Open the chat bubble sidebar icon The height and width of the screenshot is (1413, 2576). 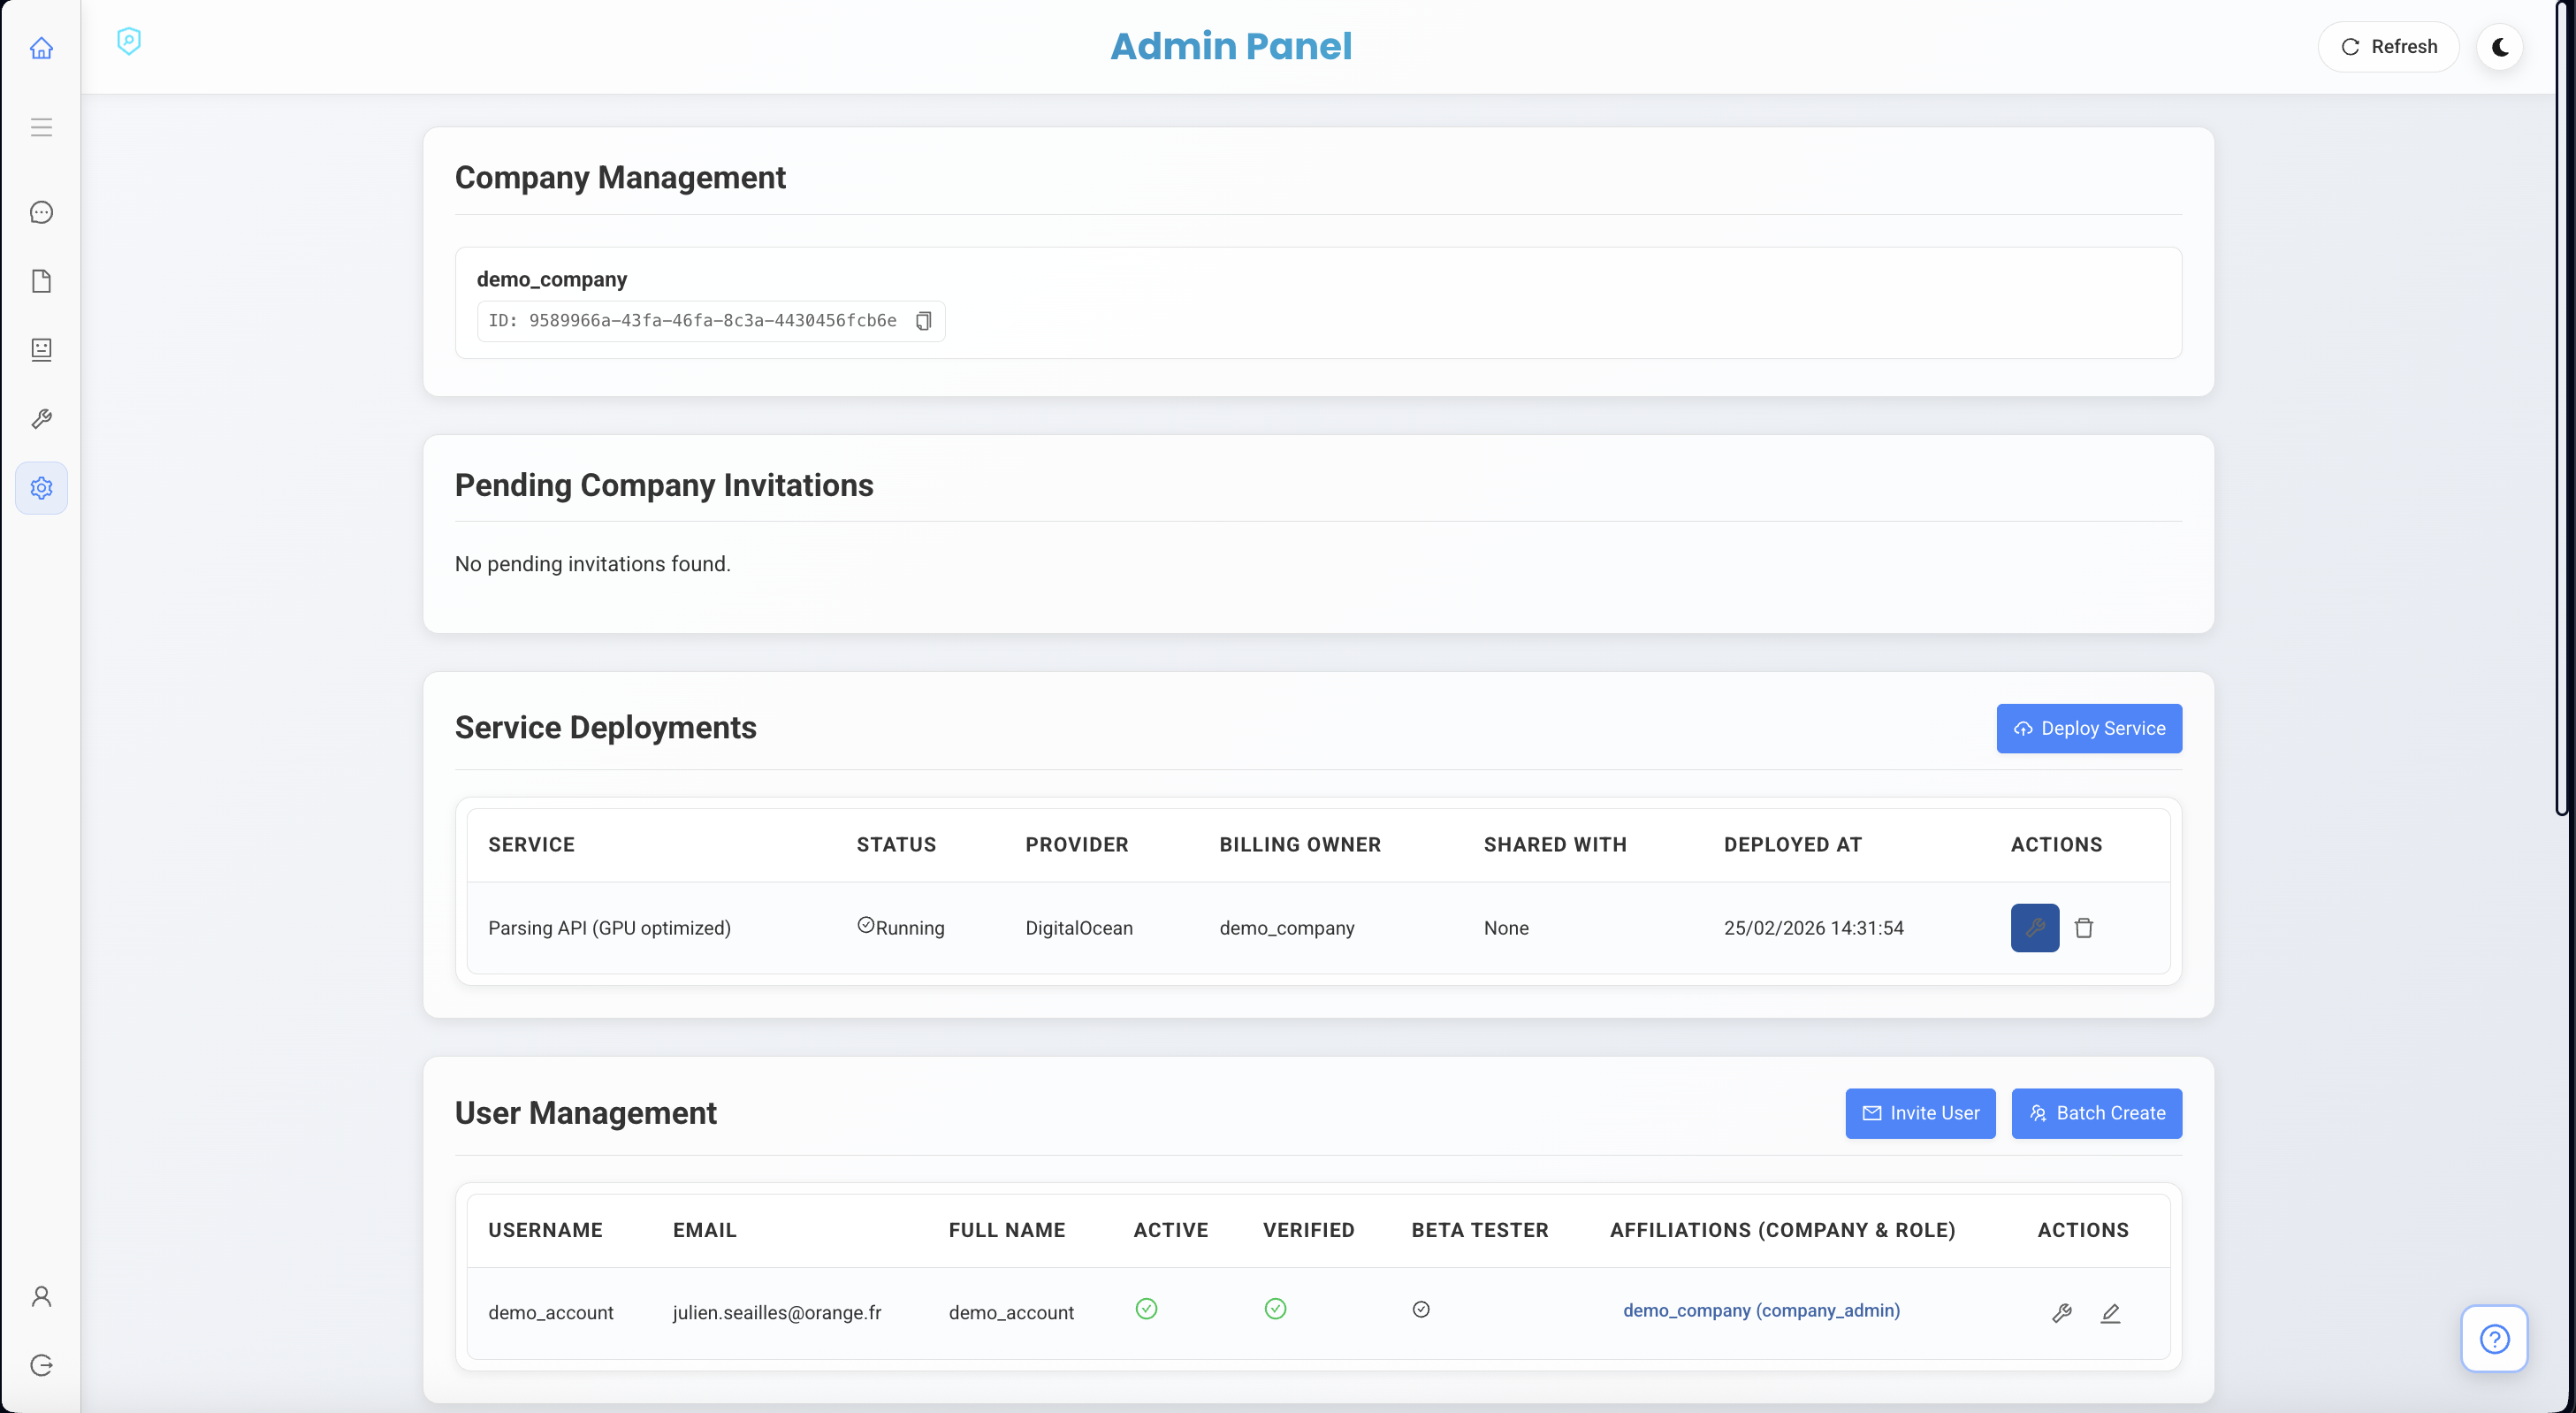coord(41,212)
